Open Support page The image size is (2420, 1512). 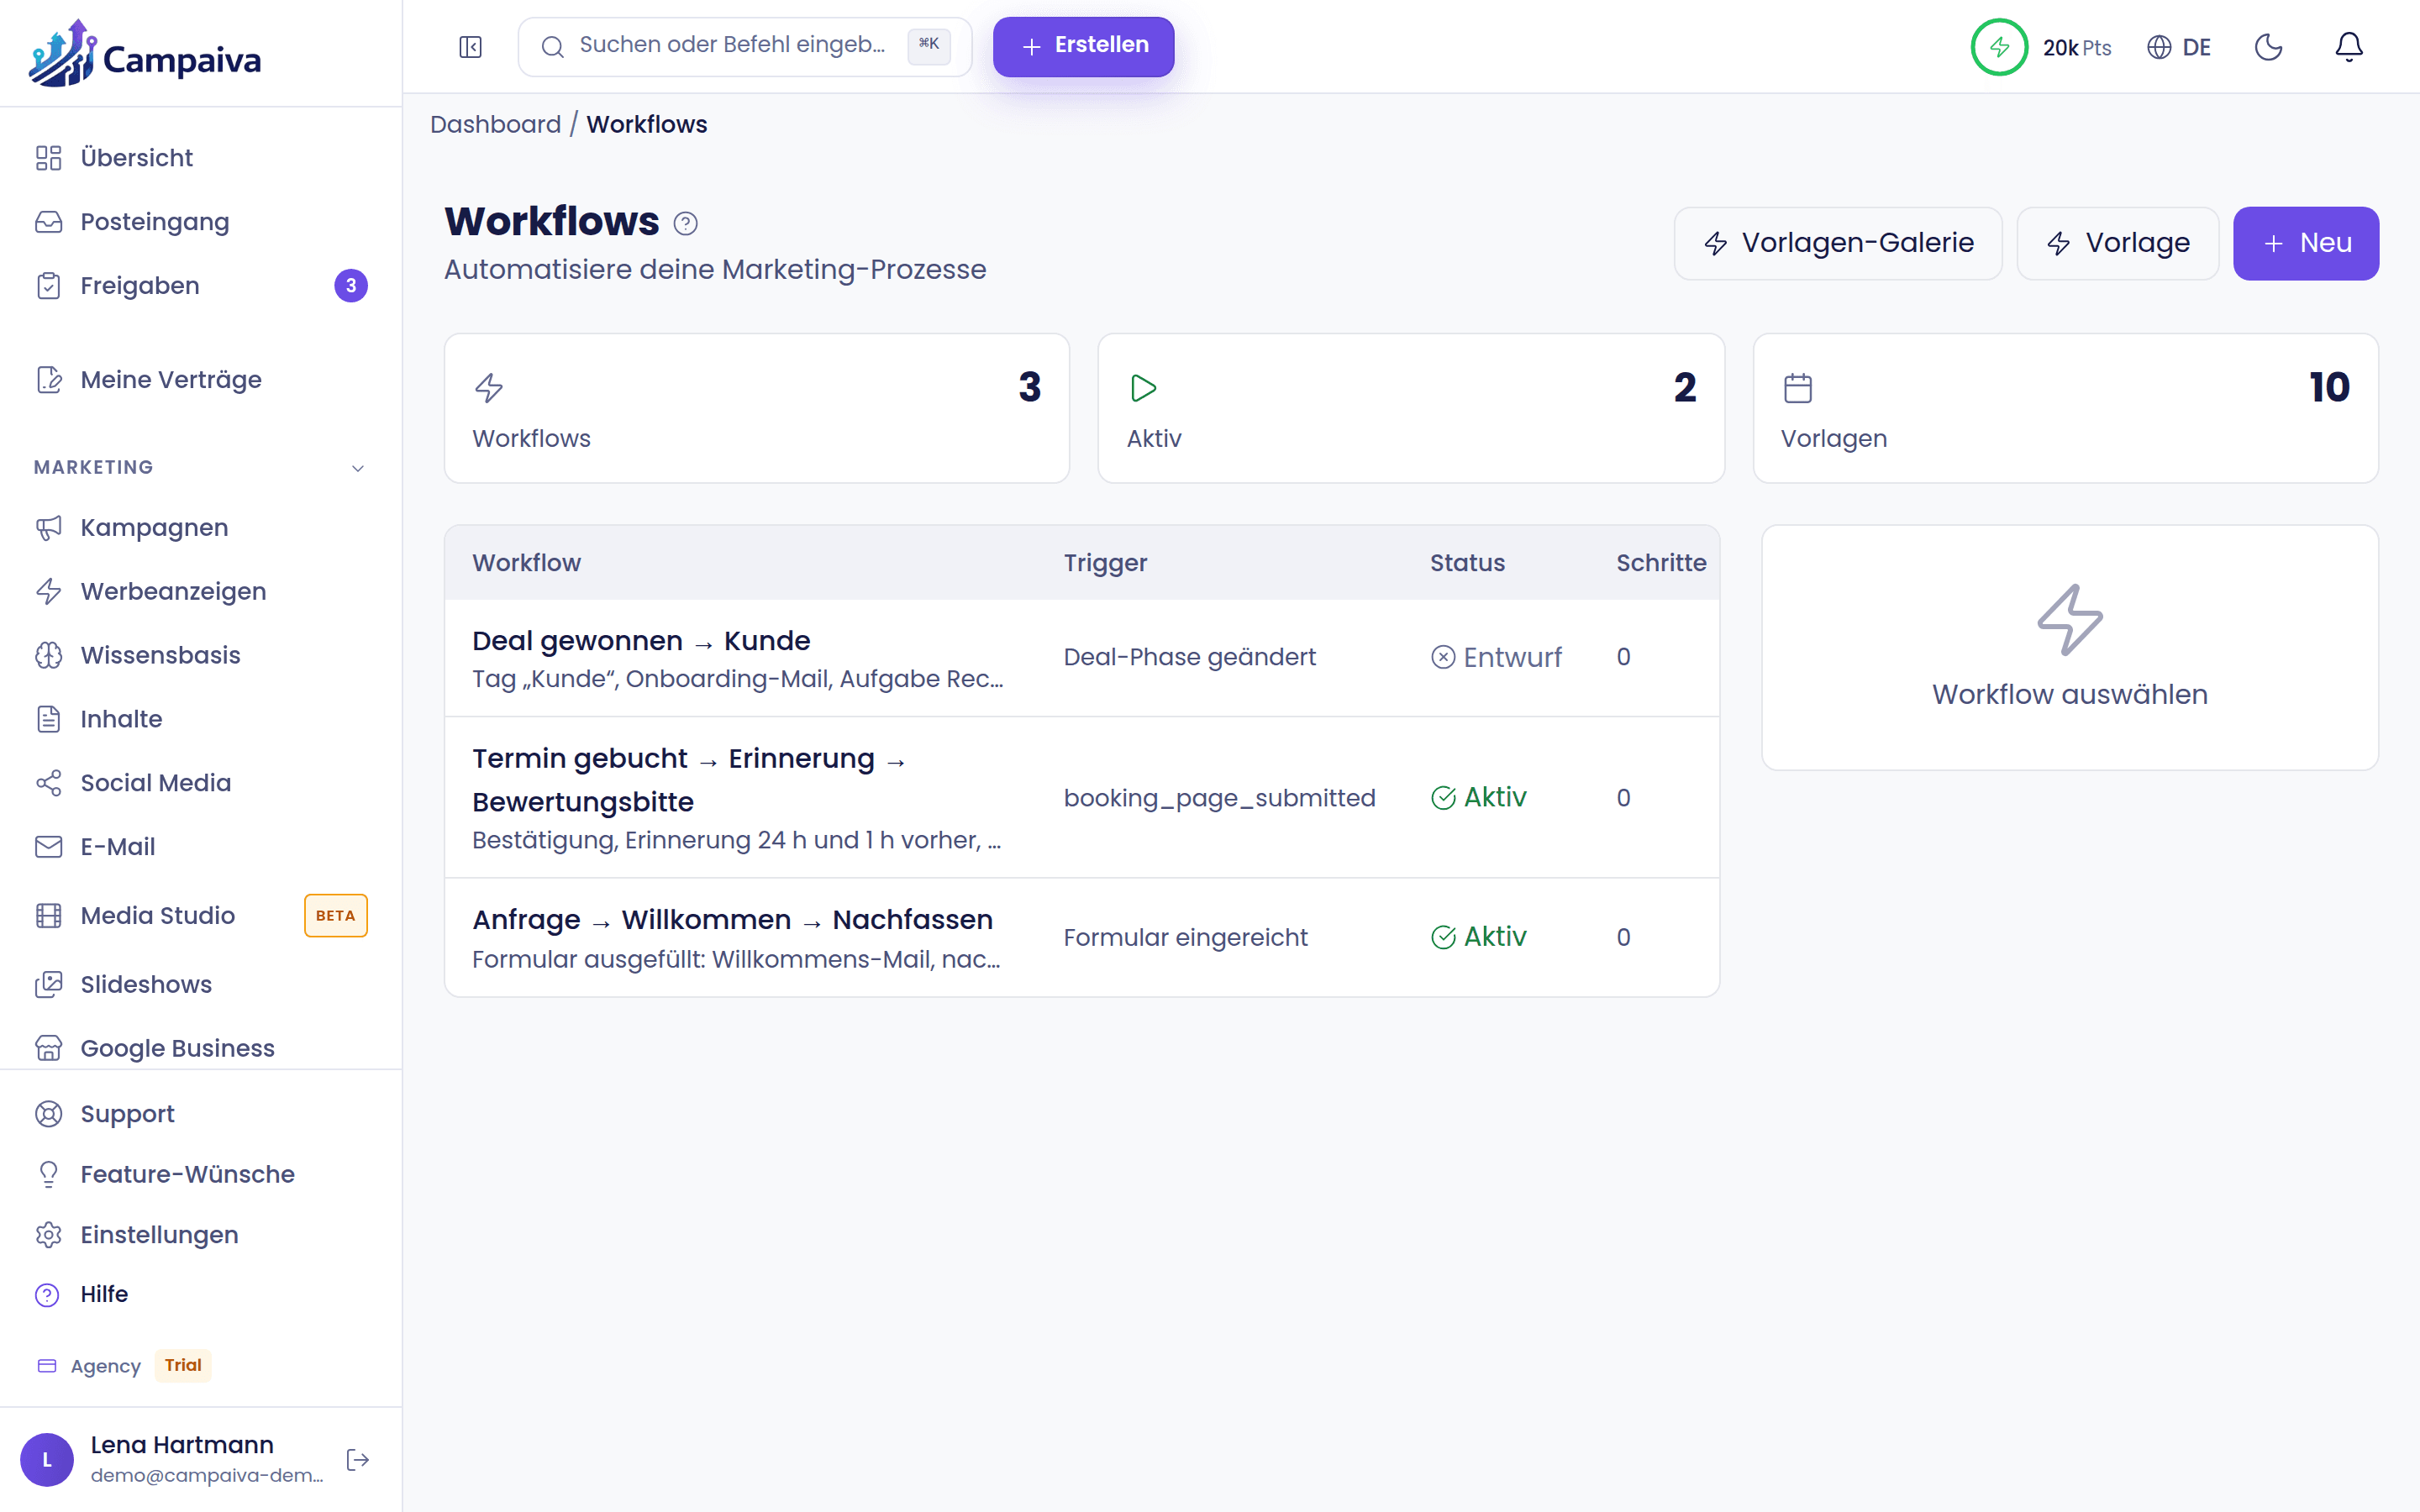[x=200, y=1114]
